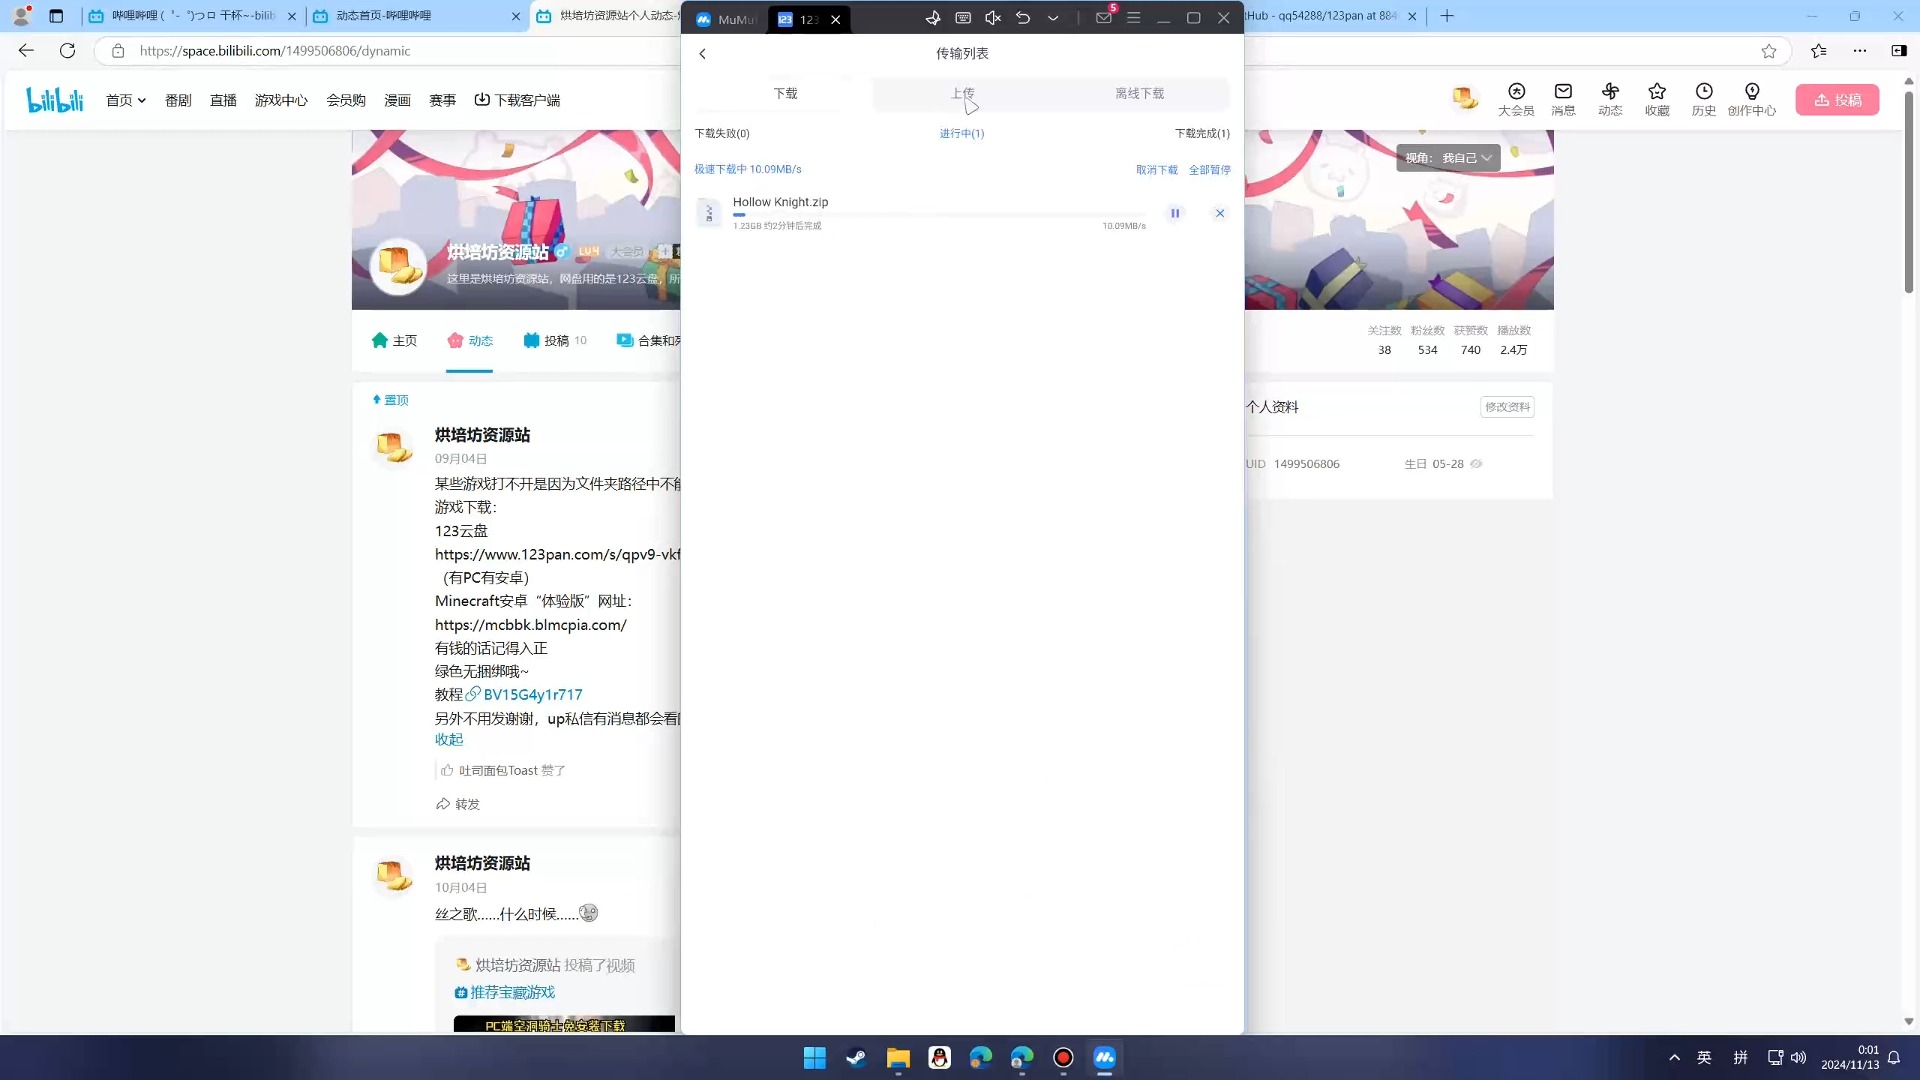Open 动态 icon in bilibili header
The width and height of the screenshot is (1920, 1080).
[x=1610, y=100]
